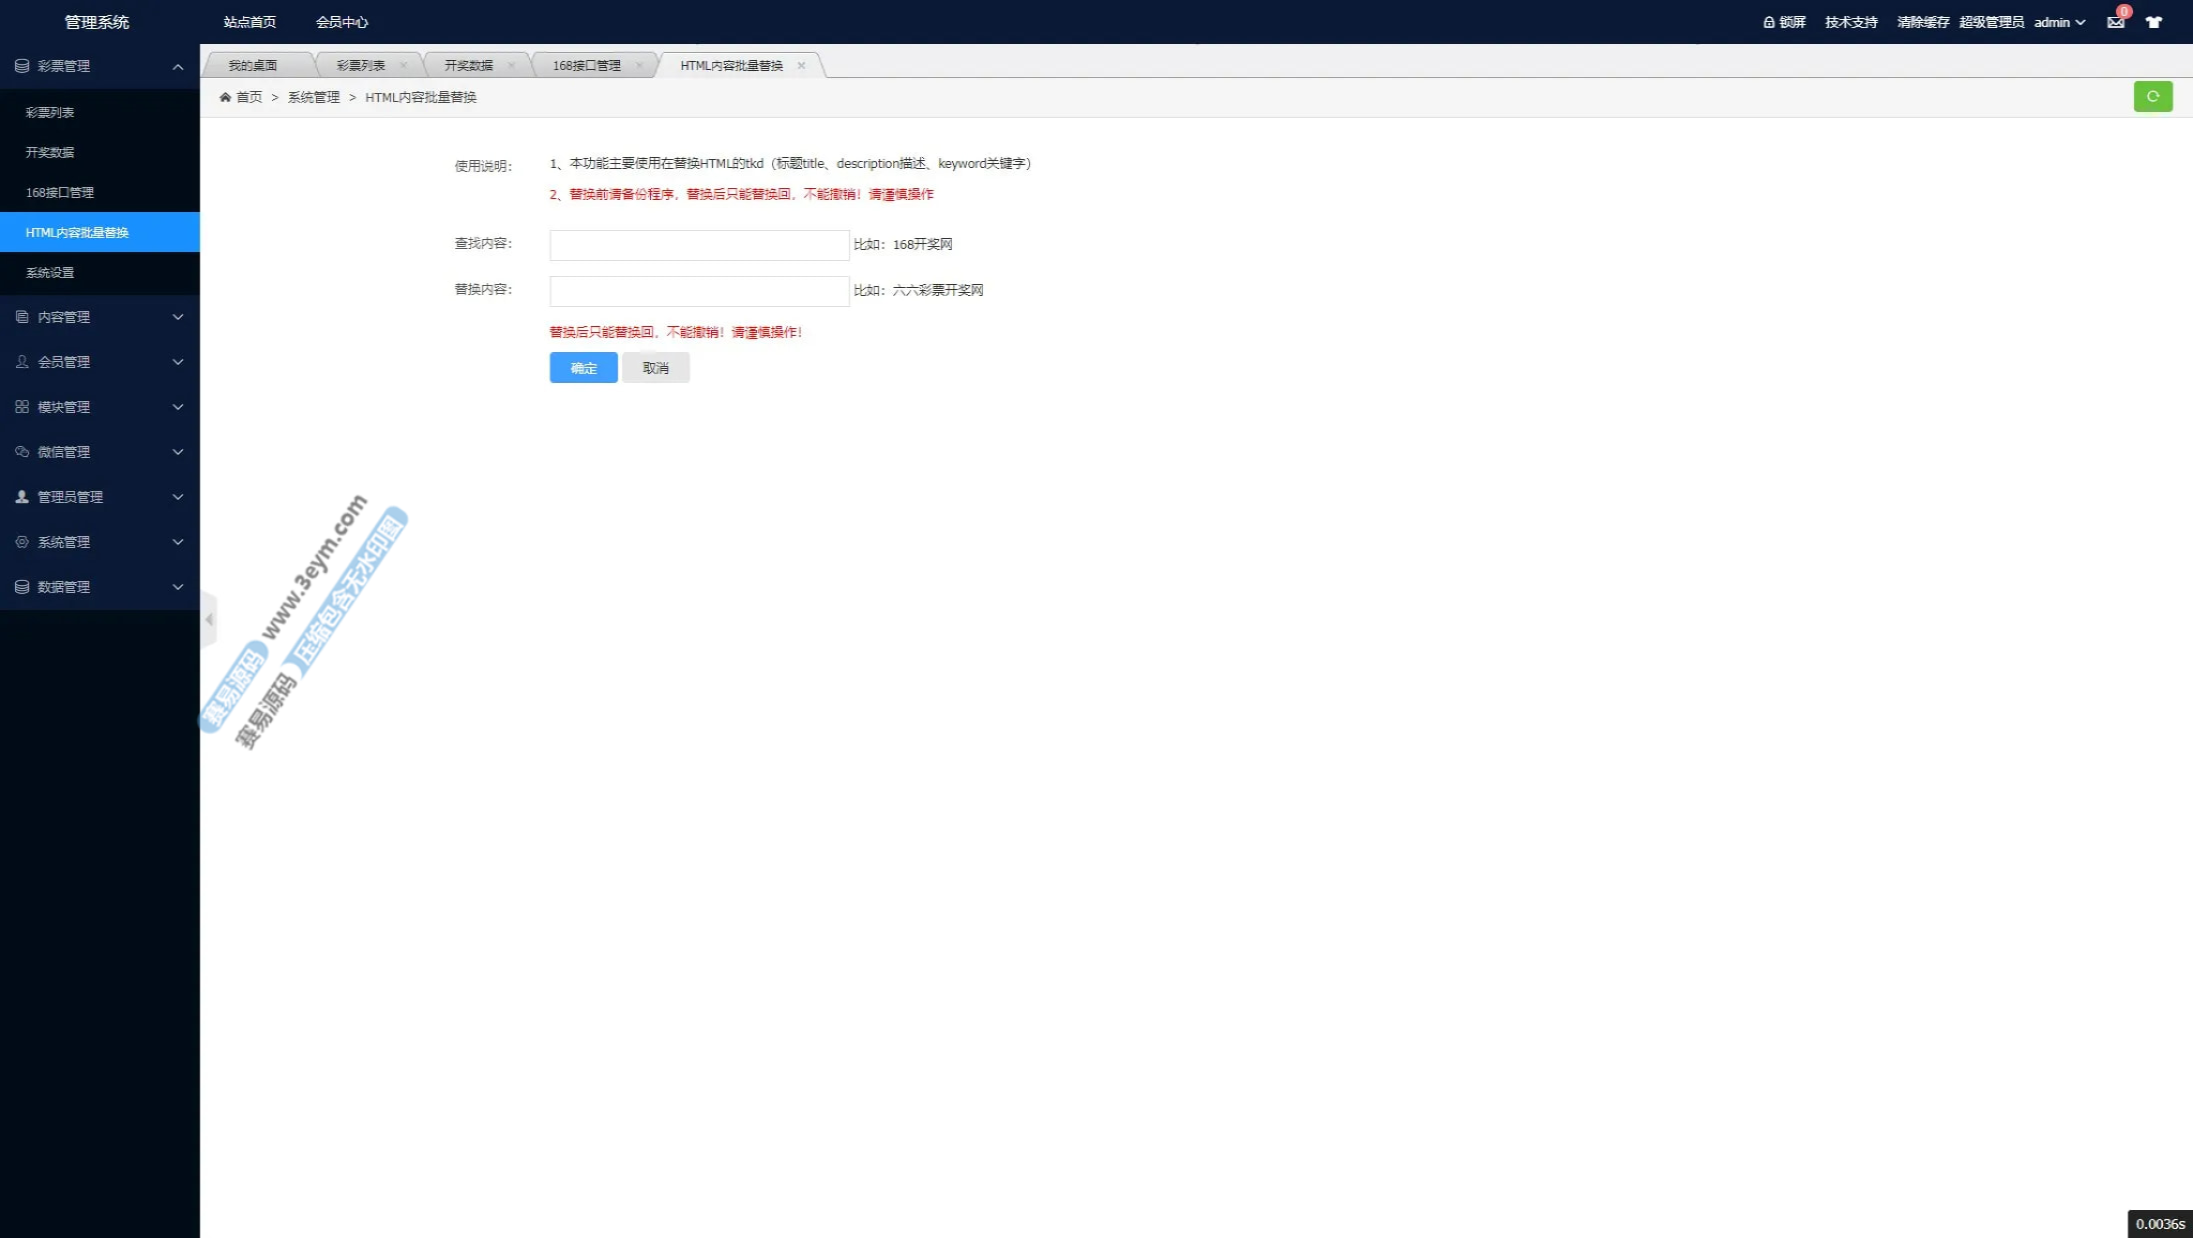Click the 取消 button

pyautogui.click(x=655, y=368)
